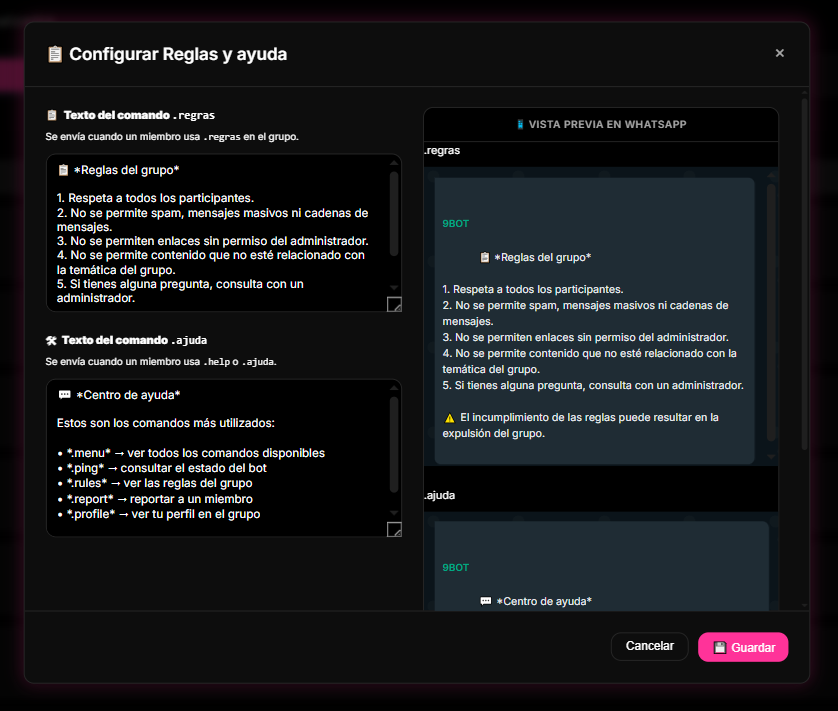Click the 'Se envía cuando un miembro usa .regras' hint

(172, 137)
